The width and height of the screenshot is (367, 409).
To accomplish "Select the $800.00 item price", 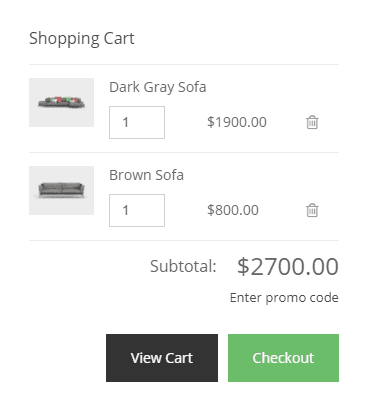I will point(233,210).
